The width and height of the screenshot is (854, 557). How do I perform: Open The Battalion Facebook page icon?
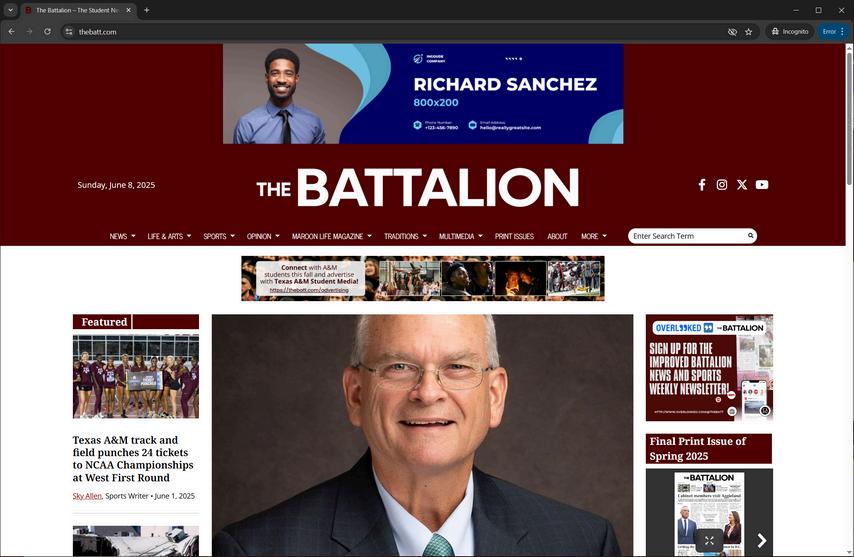pos(702,185)
